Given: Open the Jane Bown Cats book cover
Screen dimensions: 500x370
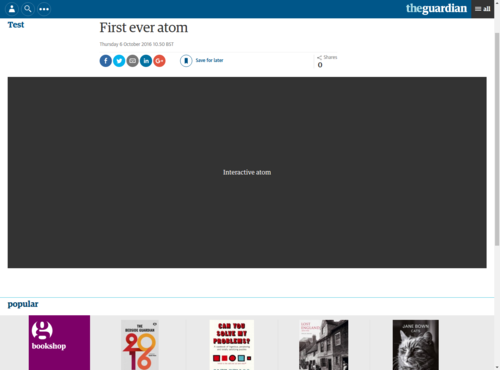Looking at the screenshot, I should [x=416, y=345].
